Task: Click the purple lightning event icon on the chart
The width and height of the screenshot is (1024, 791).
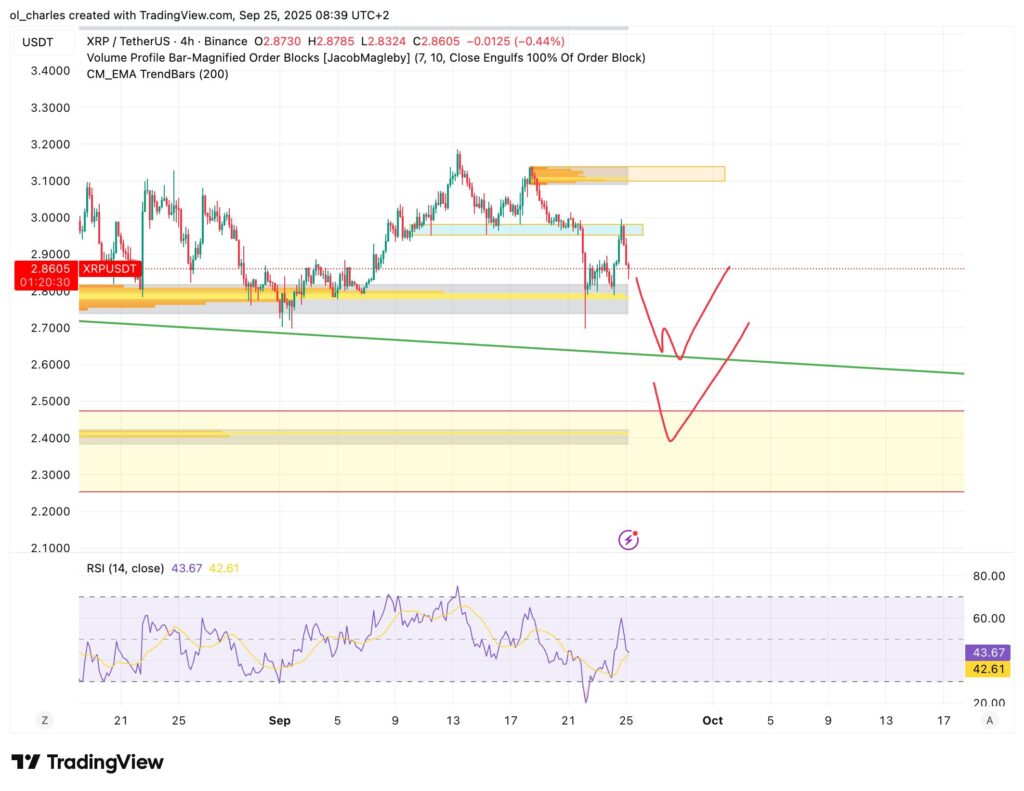Action: tap(626, 540)
